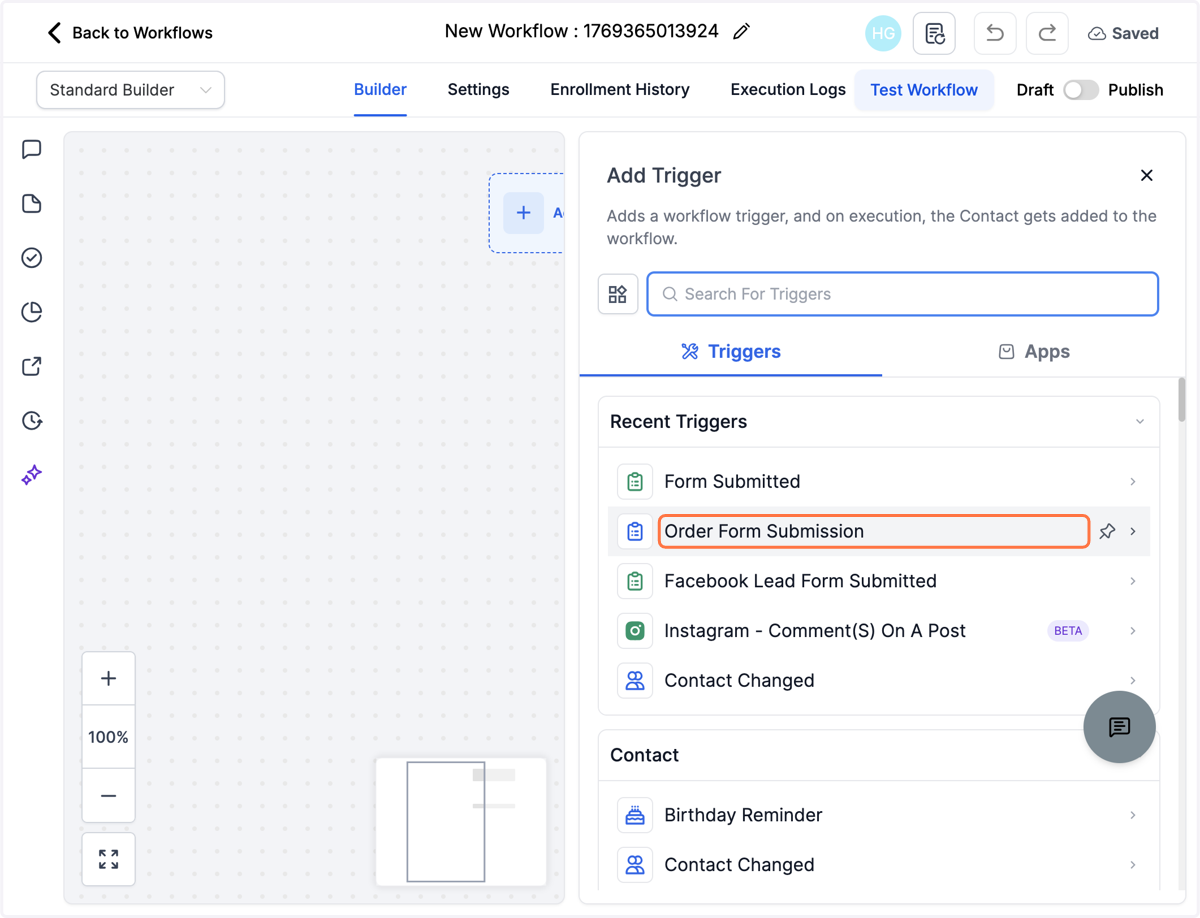Switch to the Settings tab

[x=478, y=90]
